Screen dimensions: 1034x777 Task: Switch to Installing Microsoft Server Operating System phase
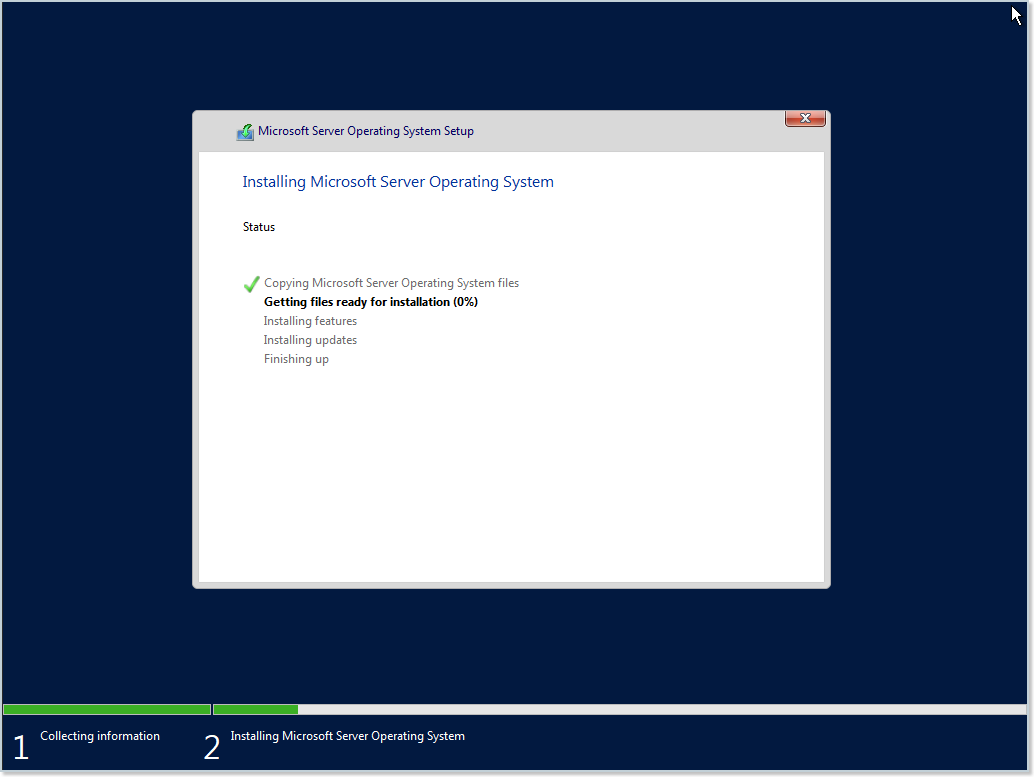(x=347, y=736)
